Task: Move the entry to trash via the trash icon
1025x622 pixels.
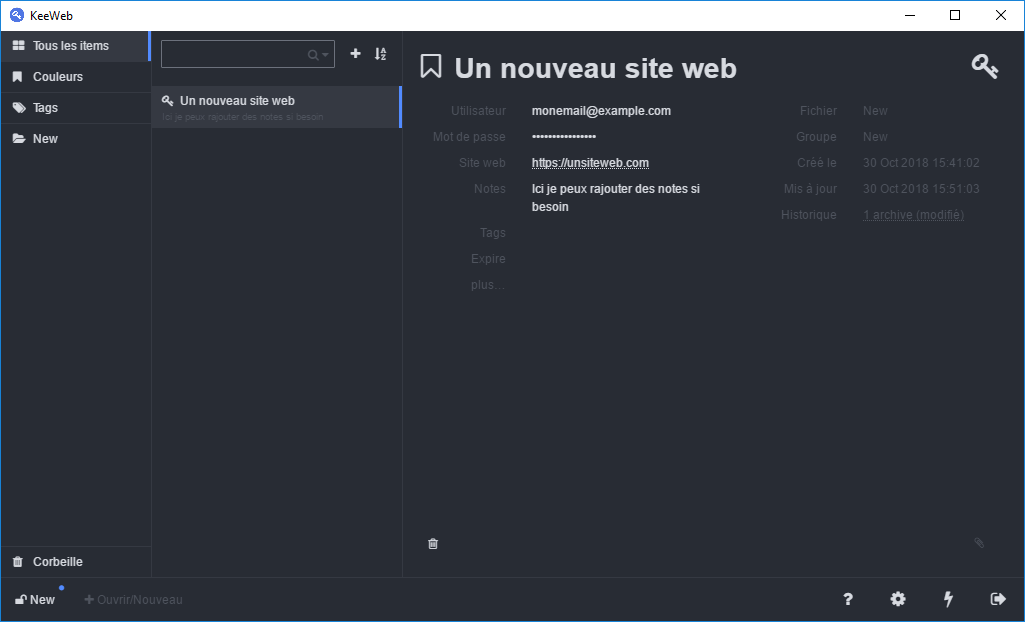Action: click(x=432, y=543)
